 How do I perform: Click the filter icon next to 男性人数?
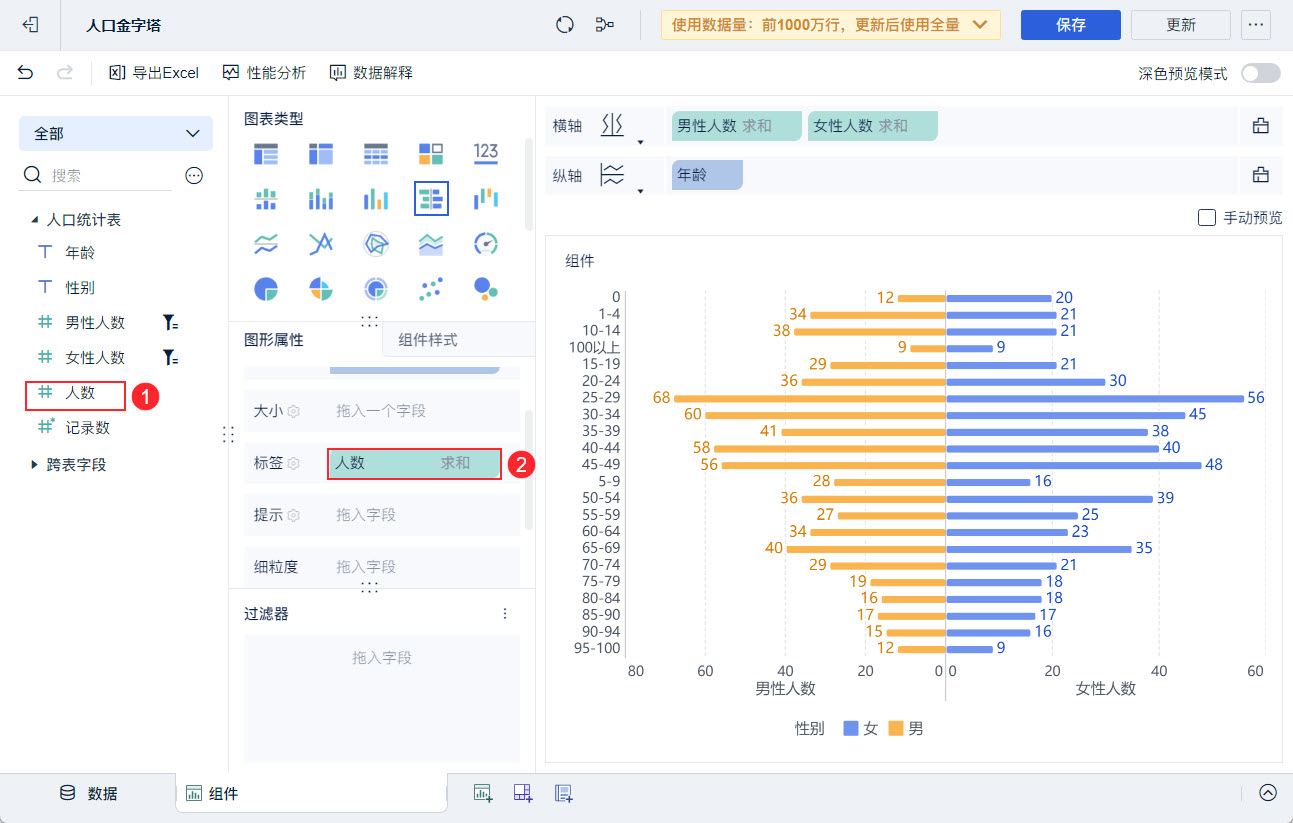tap(171, 323)
